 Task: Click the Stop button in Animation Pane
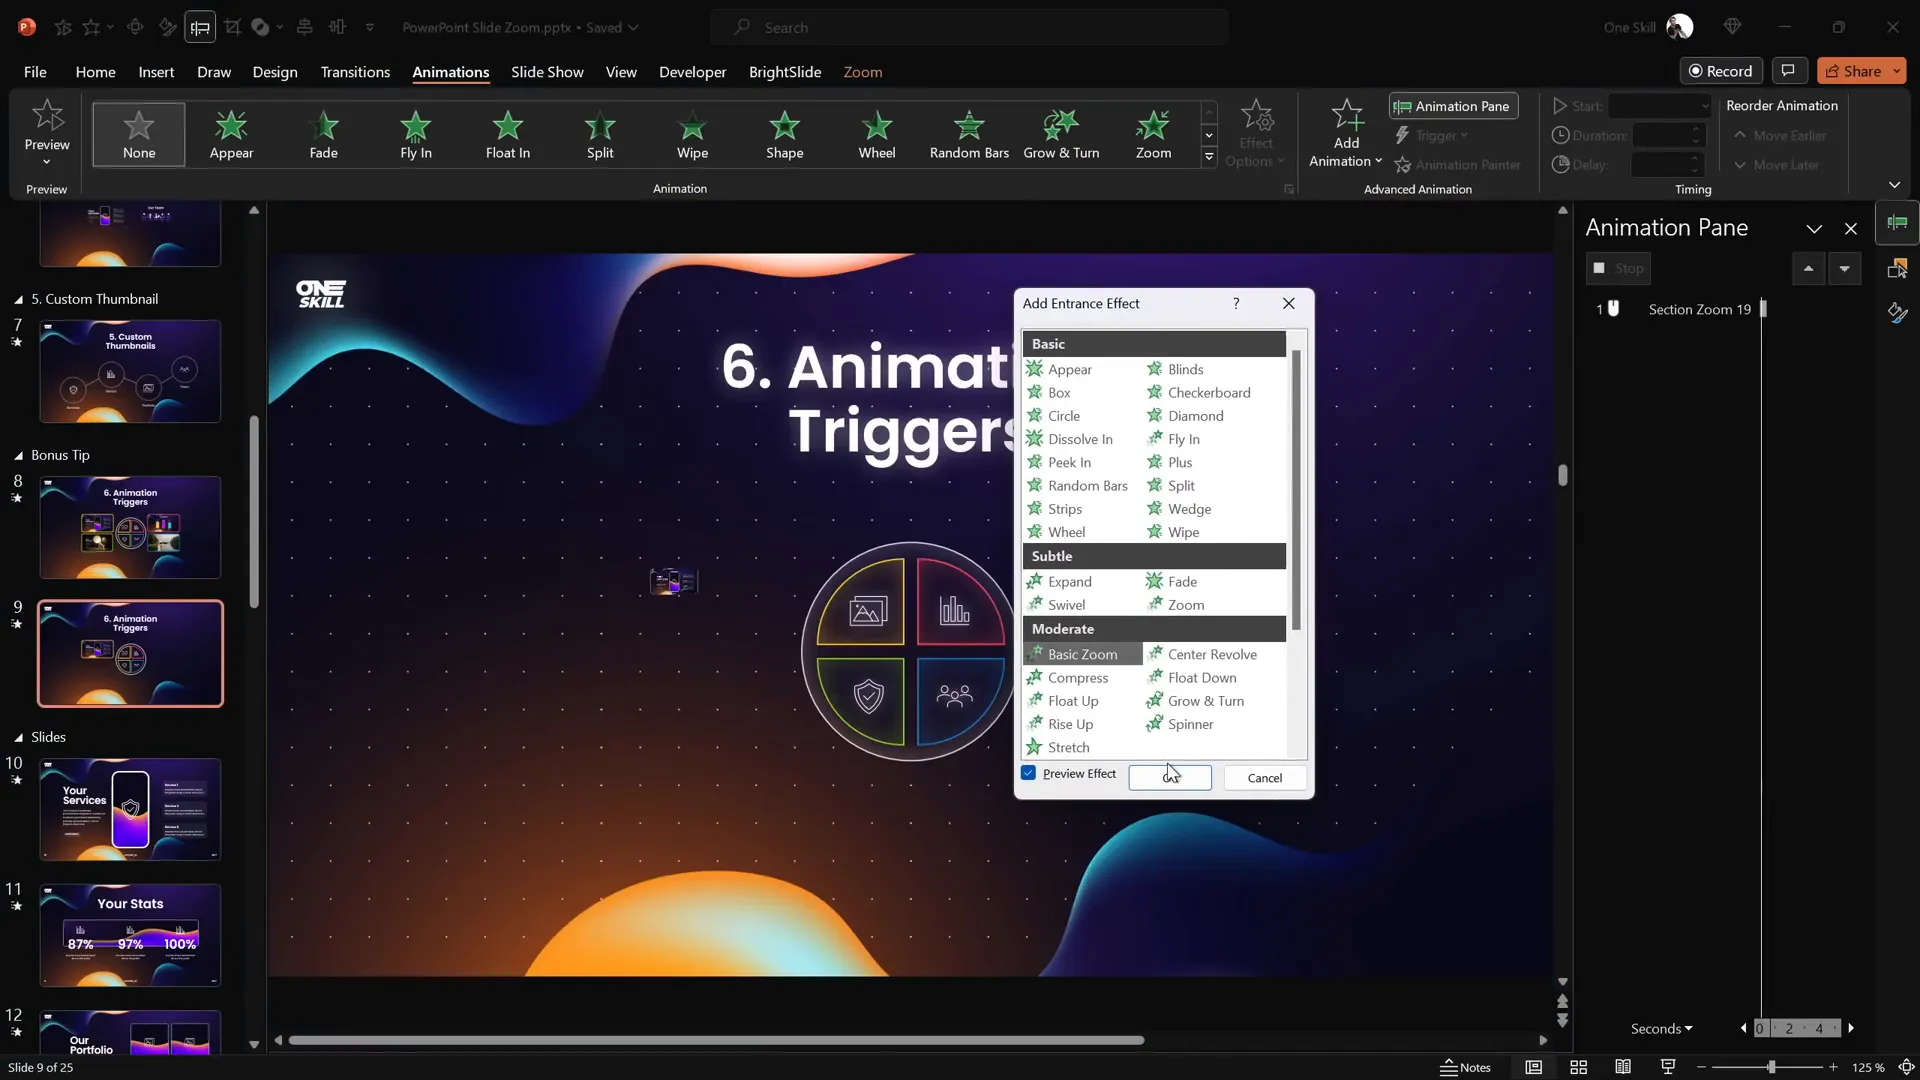pyautogui.click(x=1618, y=268)
